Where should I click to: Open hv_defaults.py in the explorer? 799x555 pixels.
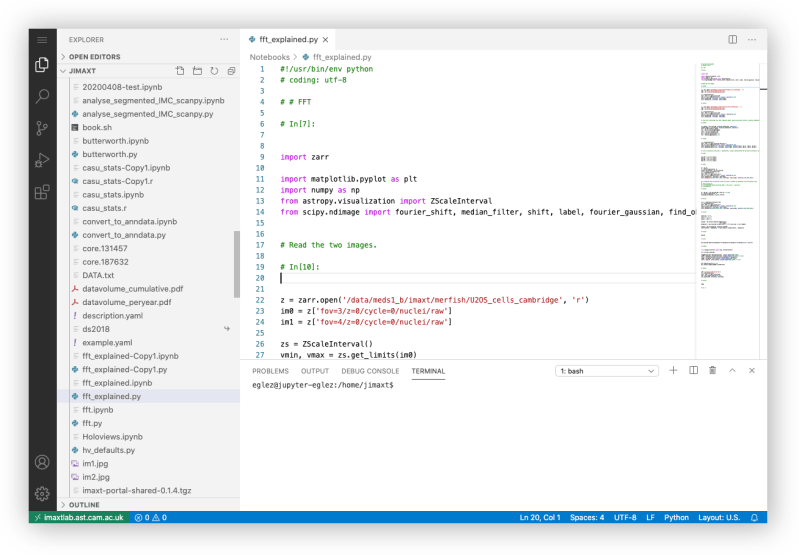click(109, 451)
